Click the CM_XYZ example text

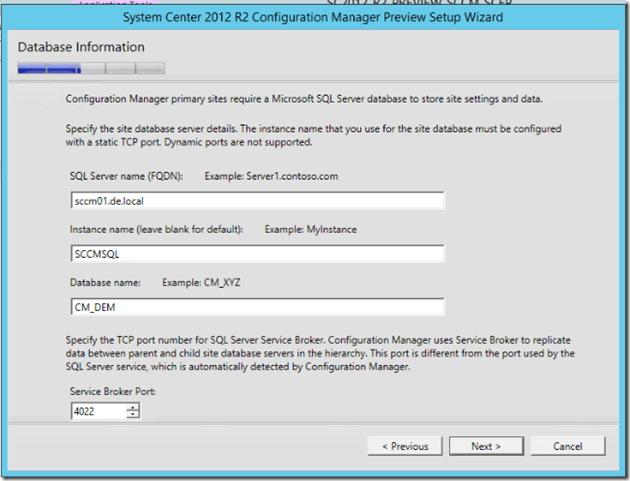(215, 283)
